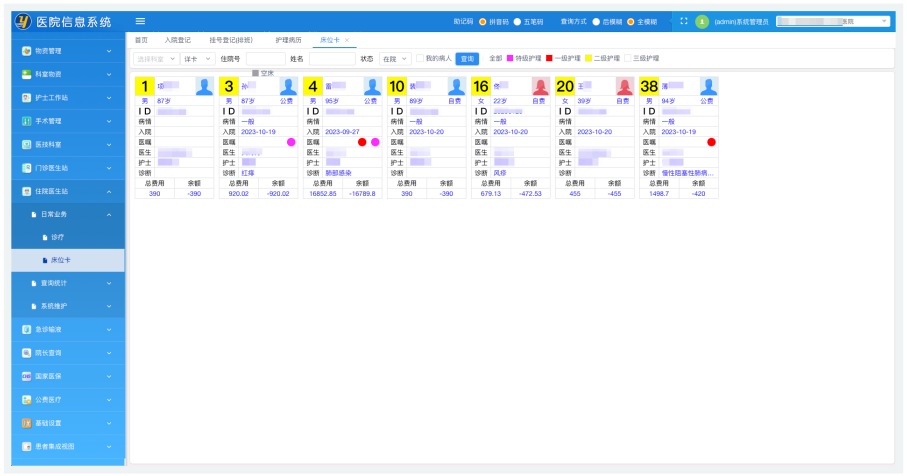This screenshot has height=476, width=907.
Task: Click the red 一级护理 color swatch
Action: (549, 58)
